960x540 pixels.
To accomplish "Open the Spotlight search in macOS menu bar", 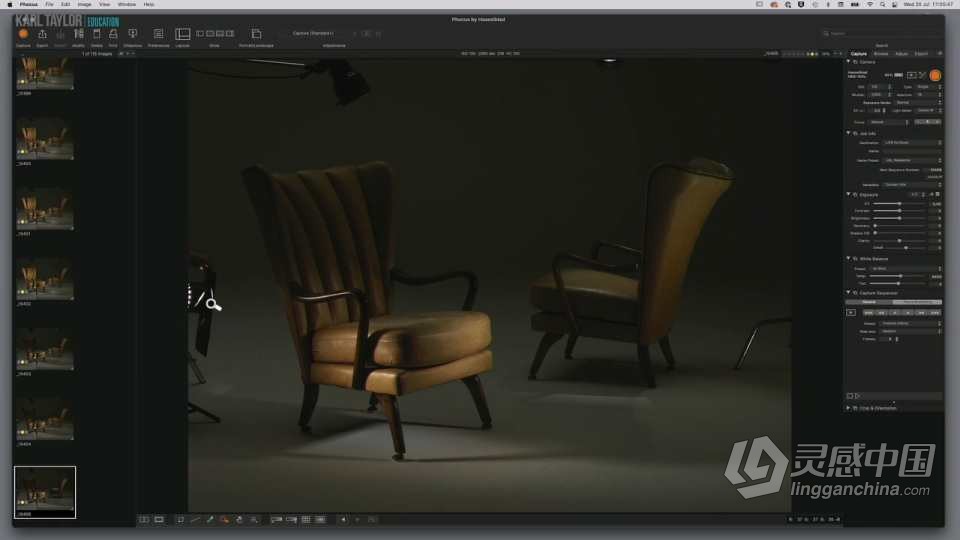I will (882, 4).
